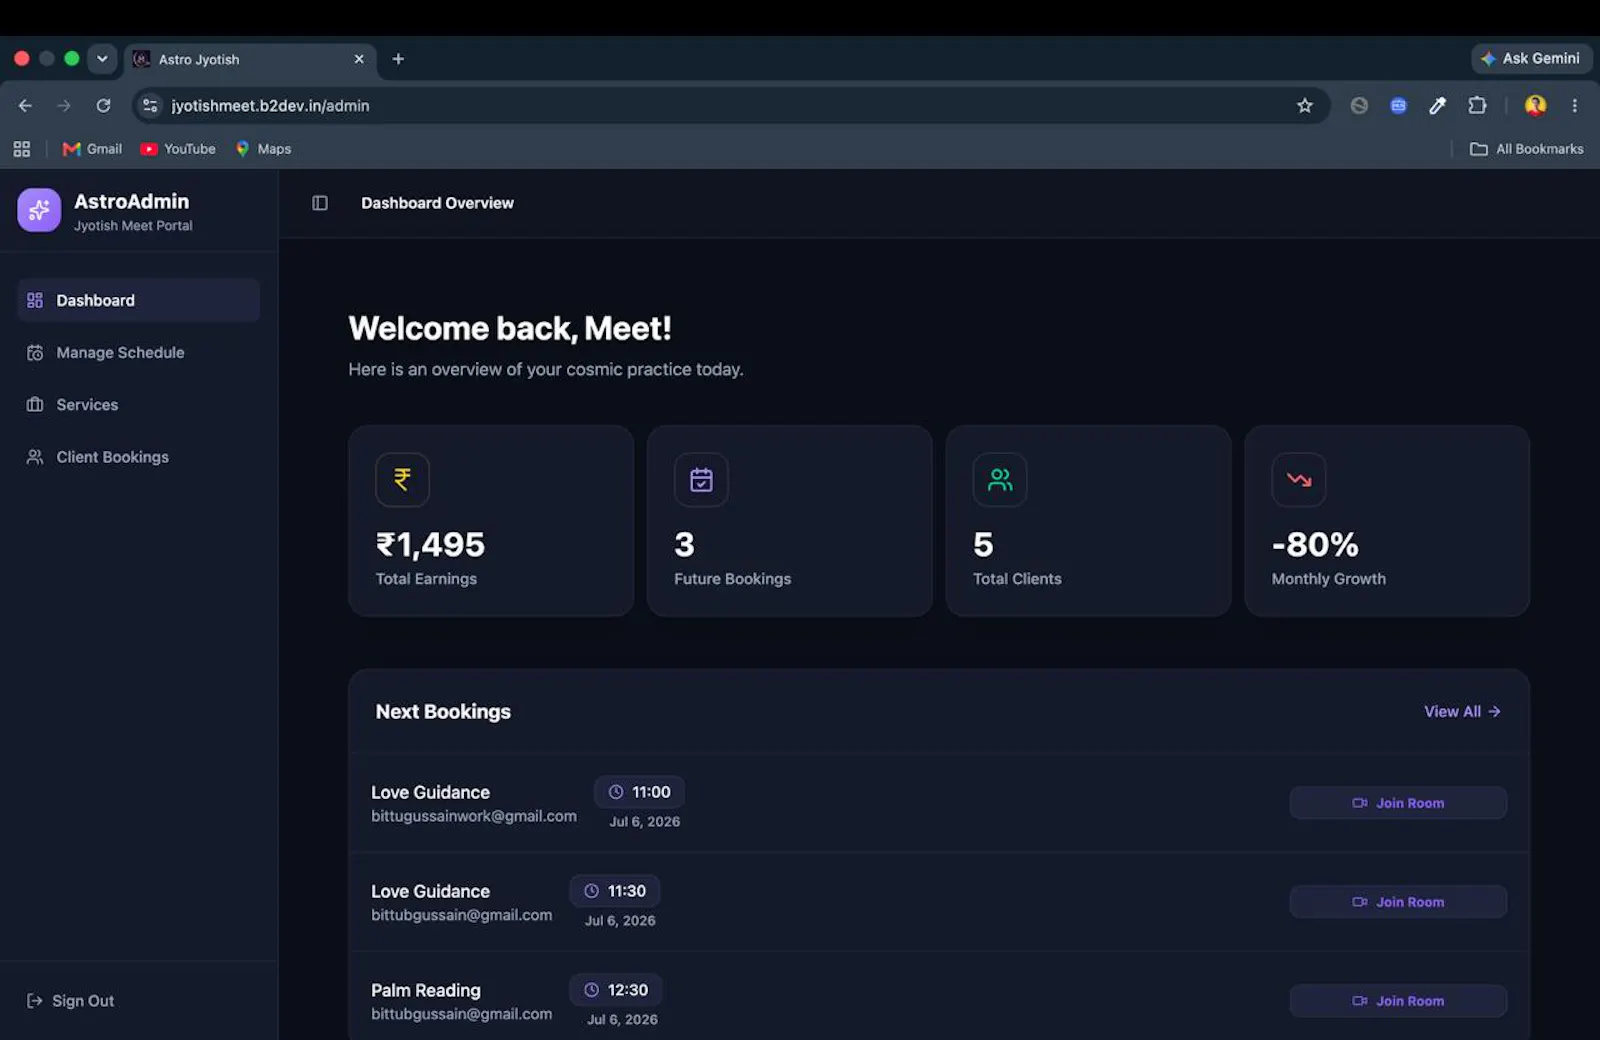This screenshot has height=1040, width=1600.
Task: Click the calendar icon on Future Bookings card
Action: 701,480
